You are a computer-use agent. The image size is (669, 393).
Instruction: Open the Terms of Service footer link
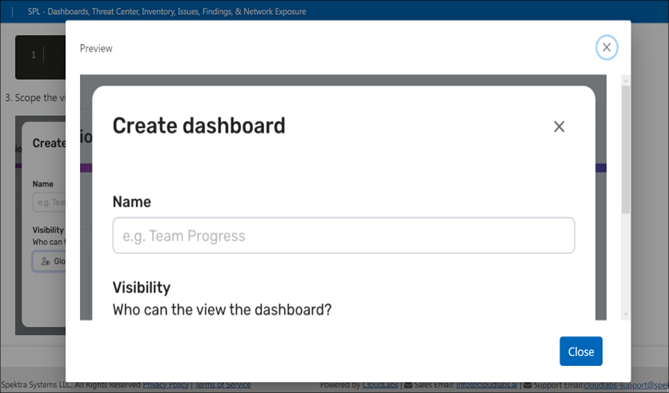click(x=223, y=385)
